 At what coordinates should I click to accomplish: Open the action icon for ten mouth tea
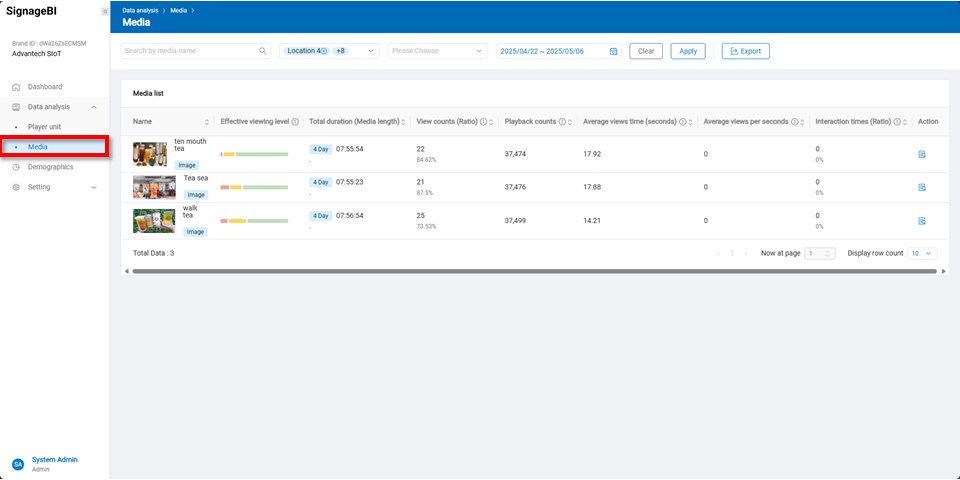pos(922,154)
